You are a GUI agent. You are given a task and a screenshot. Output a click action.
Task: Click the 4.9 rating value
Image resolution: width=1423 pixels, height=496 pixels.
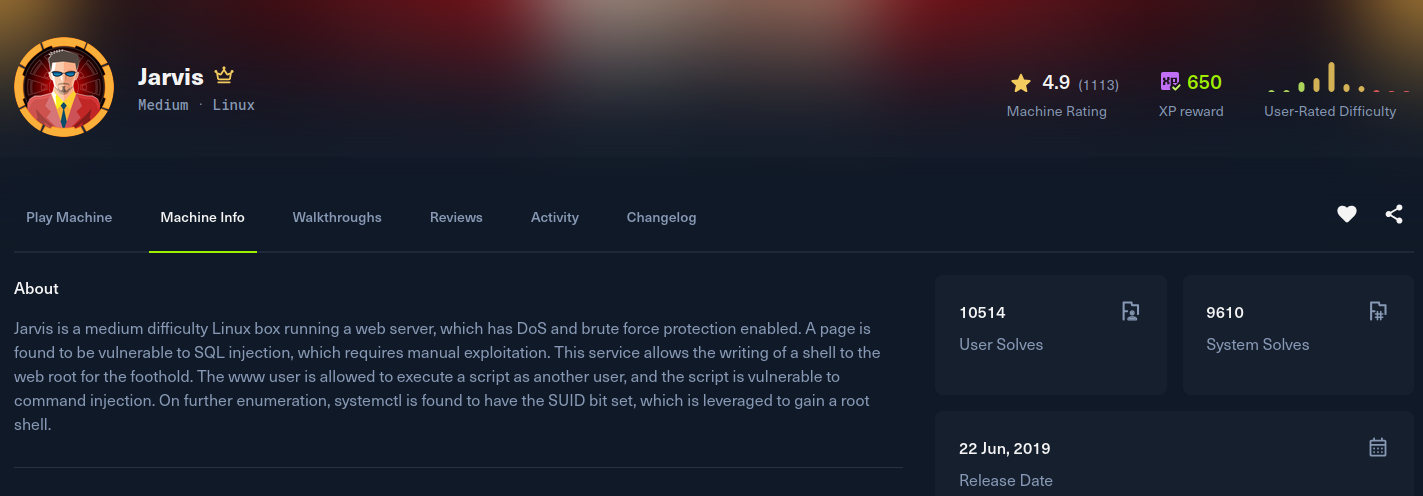1056,83
